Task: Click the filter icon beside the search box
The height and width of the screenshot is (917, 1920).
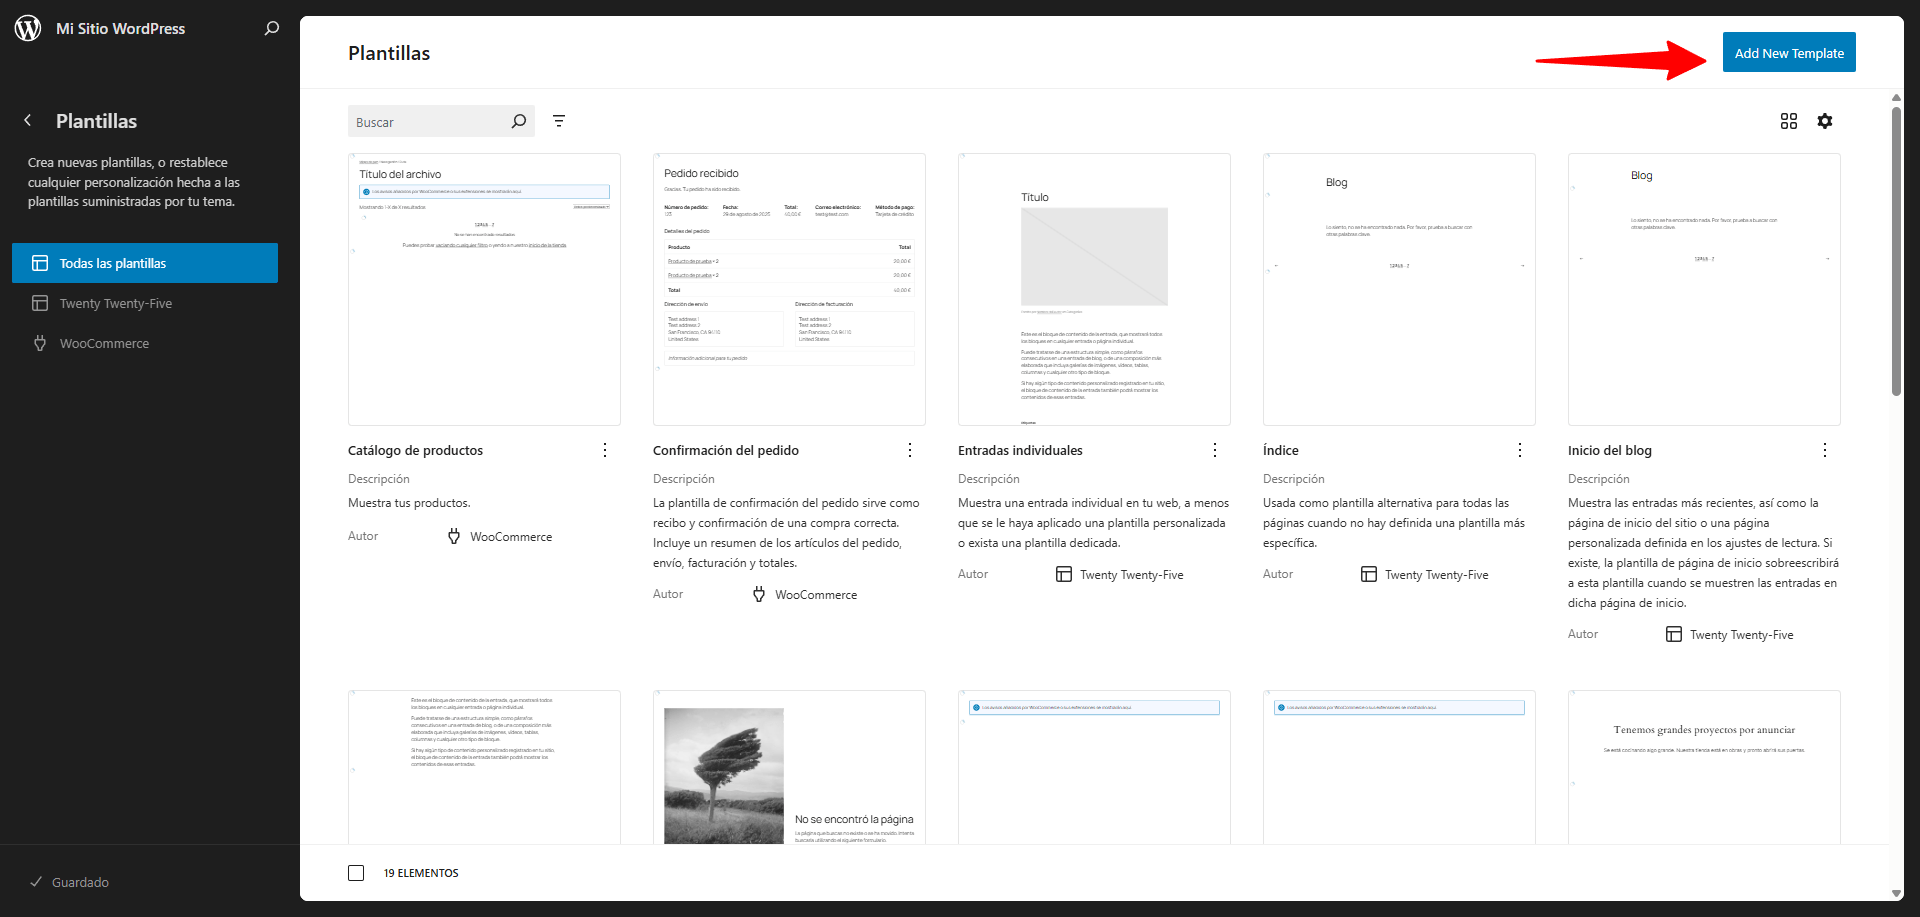Action: pos(559,121)
